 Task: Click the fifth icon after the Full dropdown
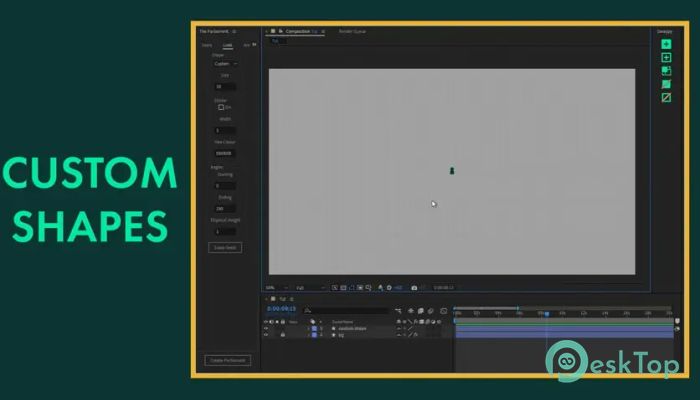click(x=368, y=288)
